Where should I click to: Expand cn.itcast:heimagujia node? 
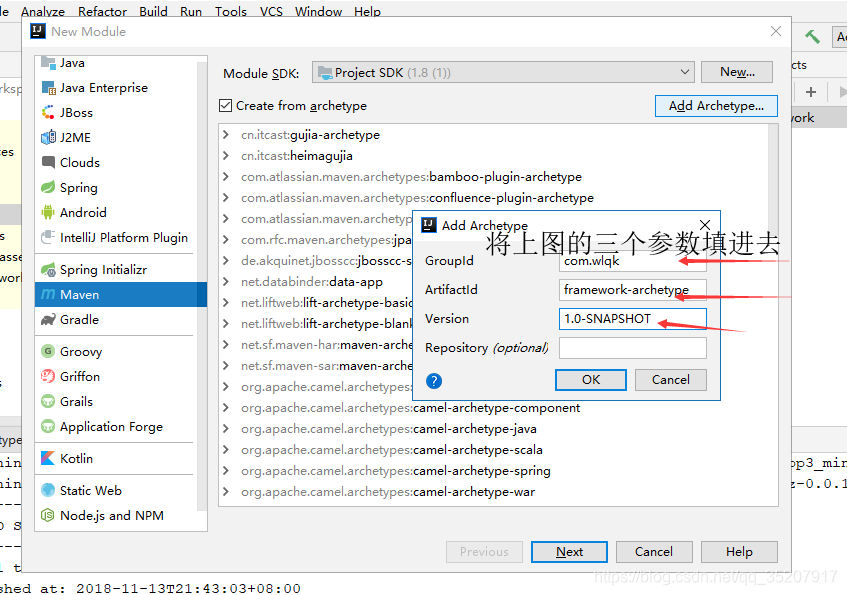[x=226, y=156]
